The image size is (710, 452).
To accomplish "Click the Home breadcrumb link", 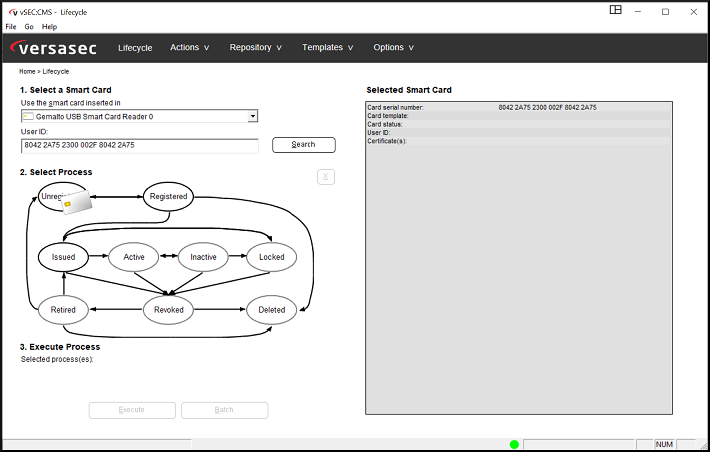I will click(x=27, y=72).
